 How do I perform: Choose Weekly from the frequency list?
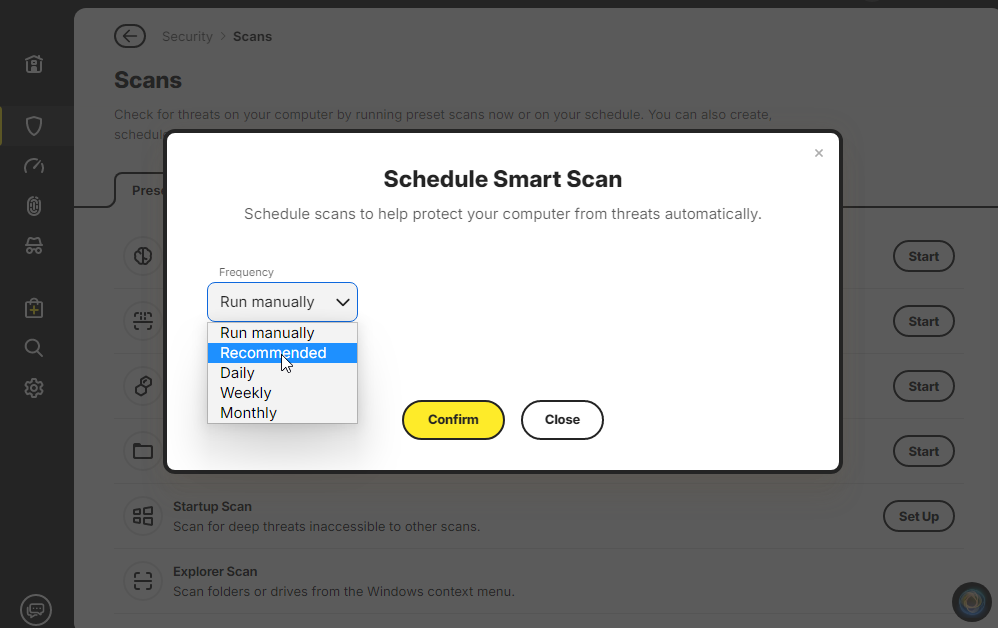[x=283, y=393]
